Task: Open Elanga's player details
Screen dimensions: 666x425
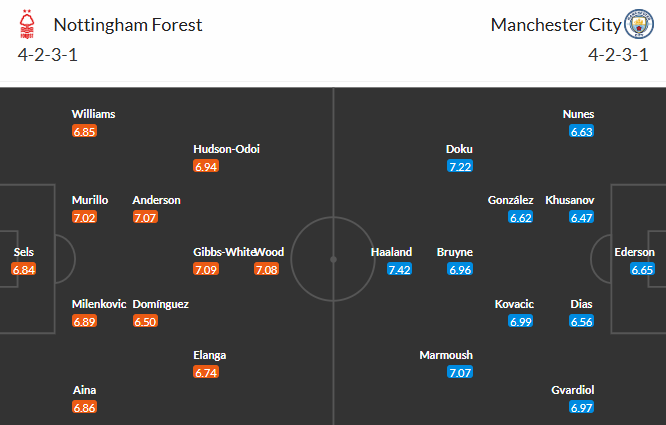Action: (x=210, y=355)
